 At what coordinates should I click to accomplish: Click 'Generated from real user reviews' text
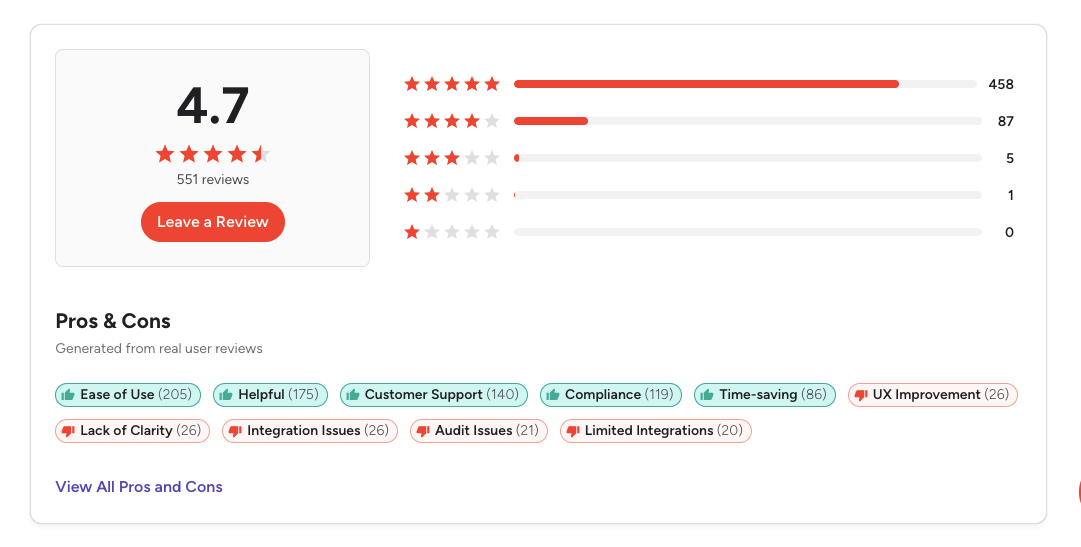coord(159,348)
